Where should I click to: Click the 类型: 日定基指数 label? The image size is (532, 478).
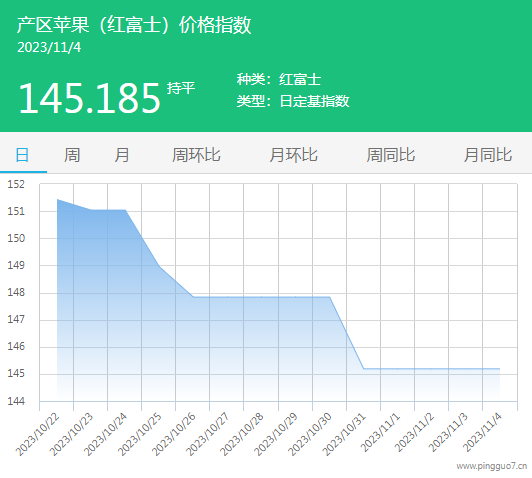click(x=293, y=101)
